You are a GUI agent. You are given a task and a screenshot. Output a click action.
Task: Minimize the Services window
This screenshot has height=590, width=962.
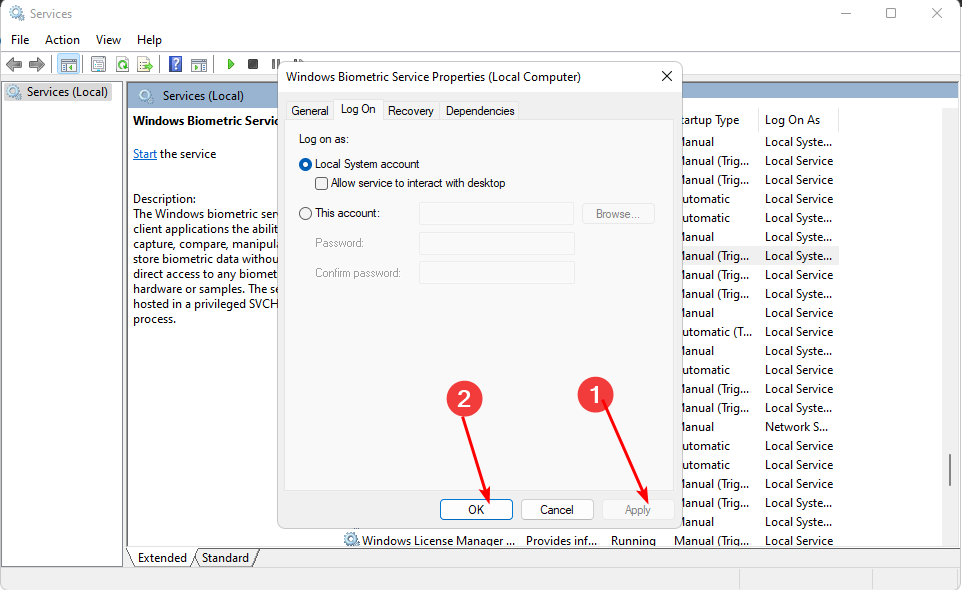846,13
